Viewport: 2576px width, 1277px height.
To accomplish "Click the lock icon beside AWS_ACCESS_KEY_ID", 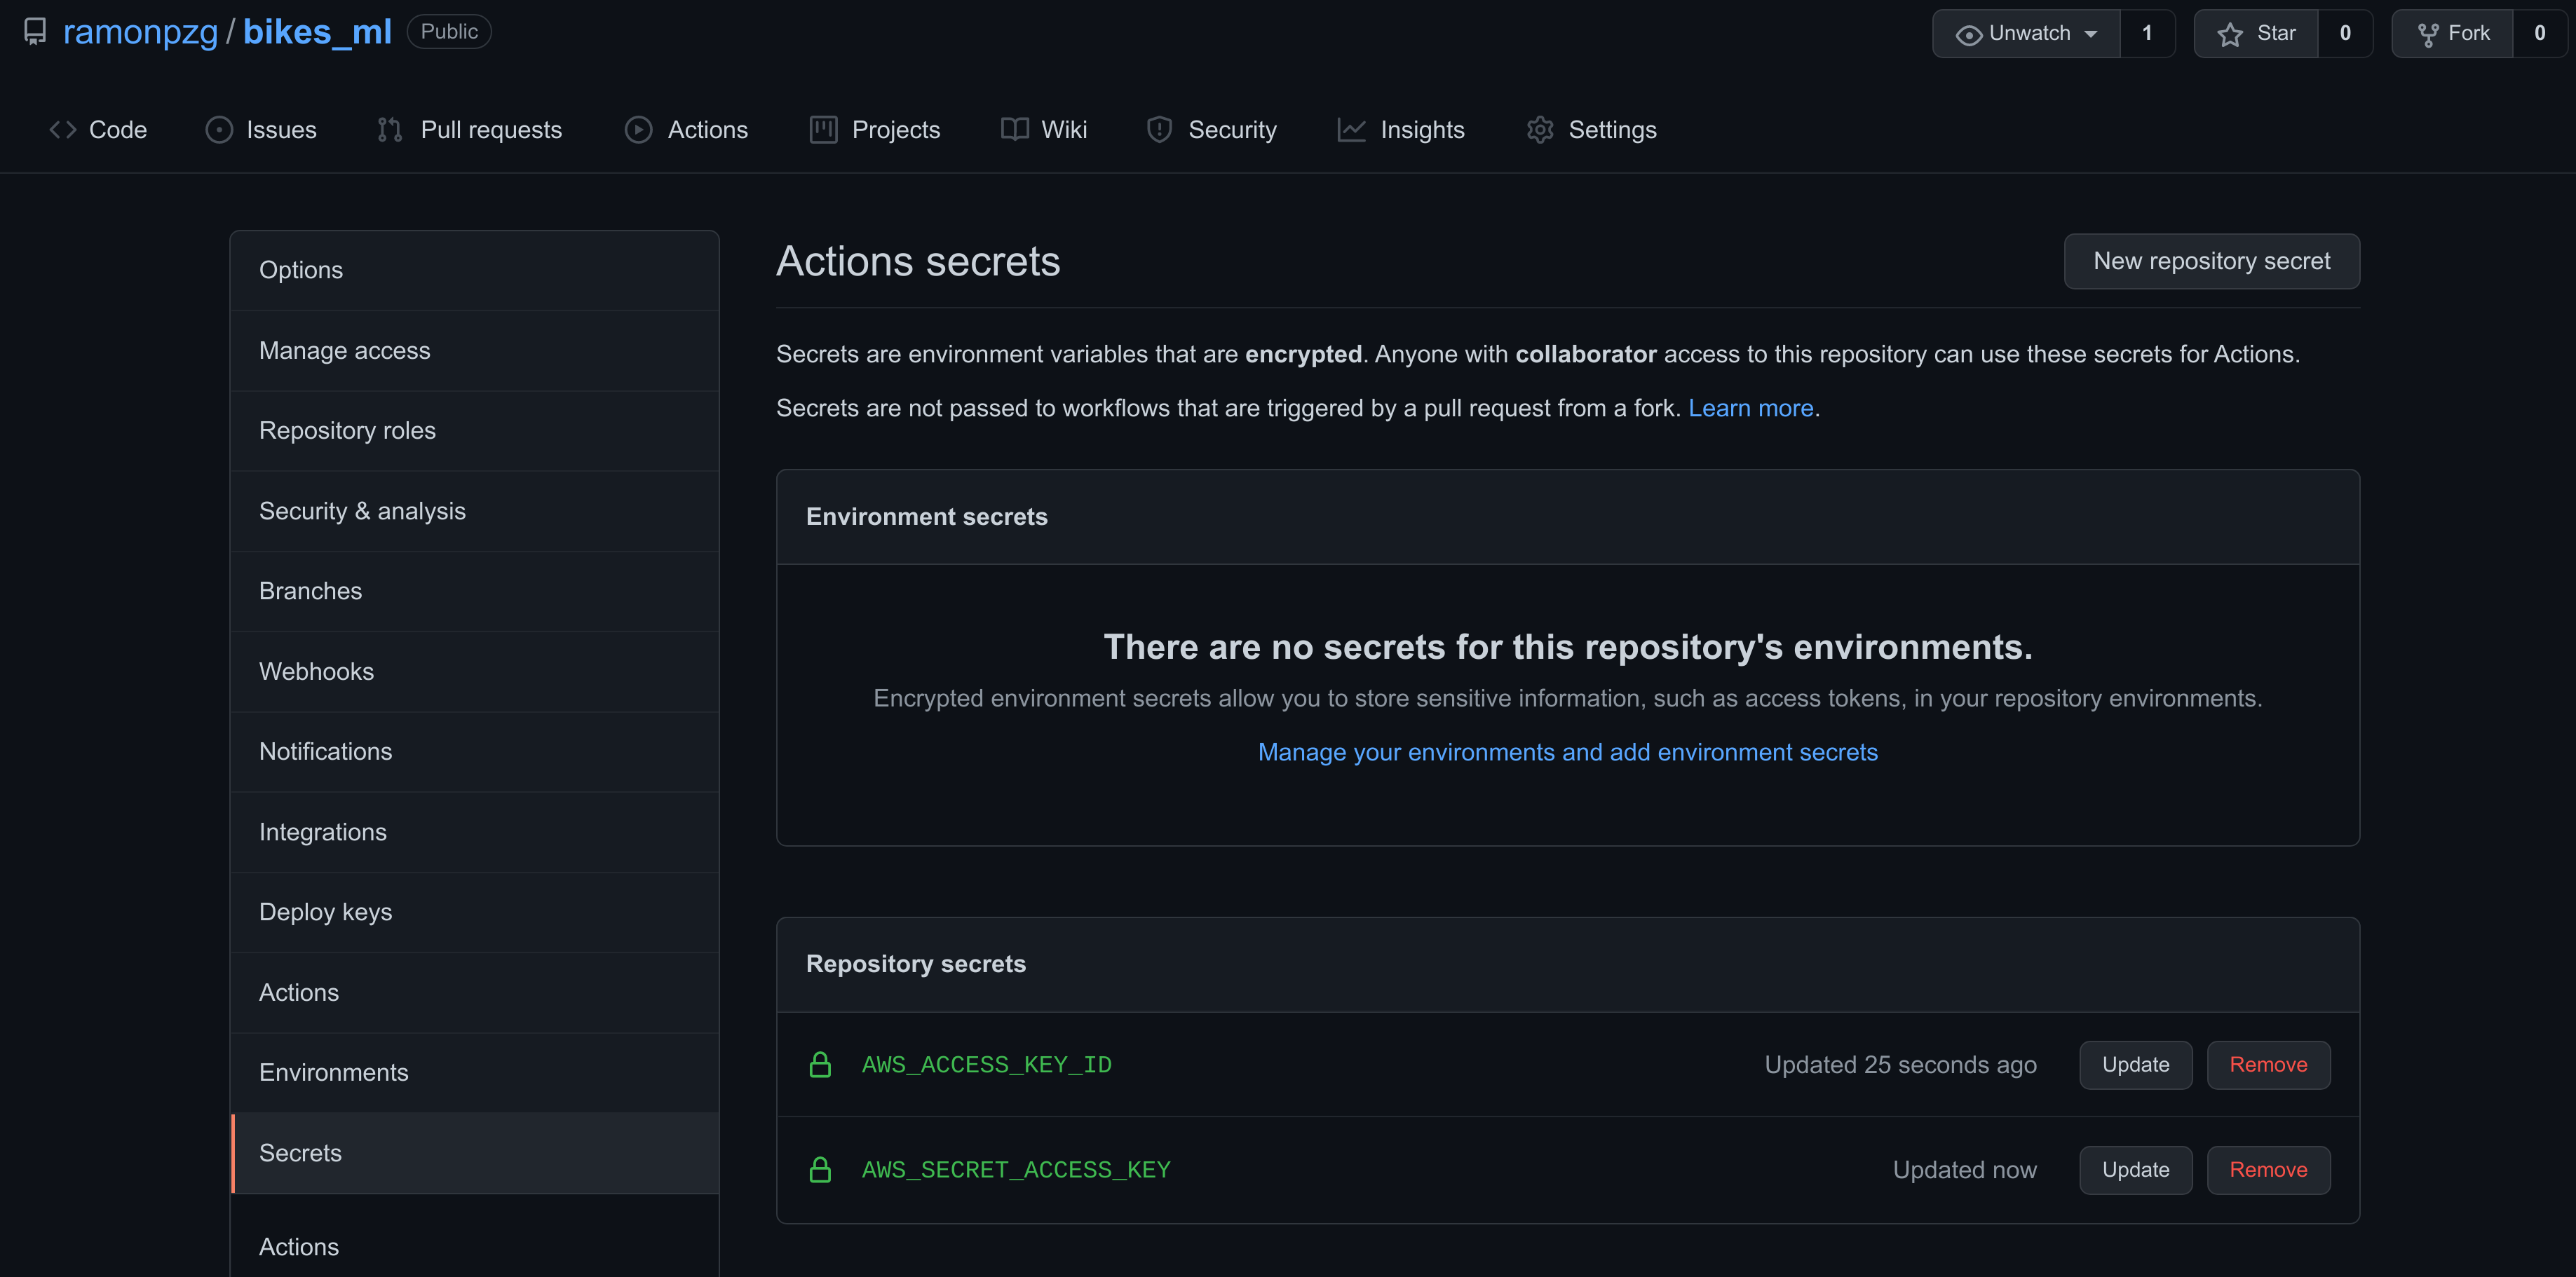I will (820, 1065).
